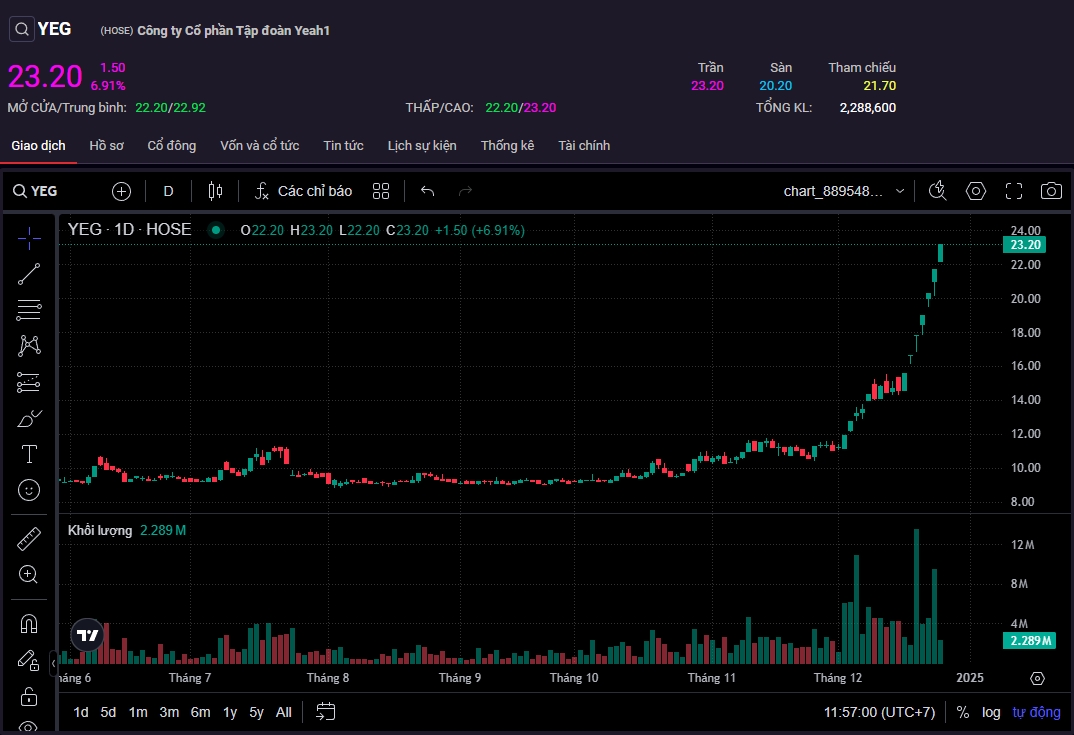Open symbol search YEG in chart toolbar

35,191
